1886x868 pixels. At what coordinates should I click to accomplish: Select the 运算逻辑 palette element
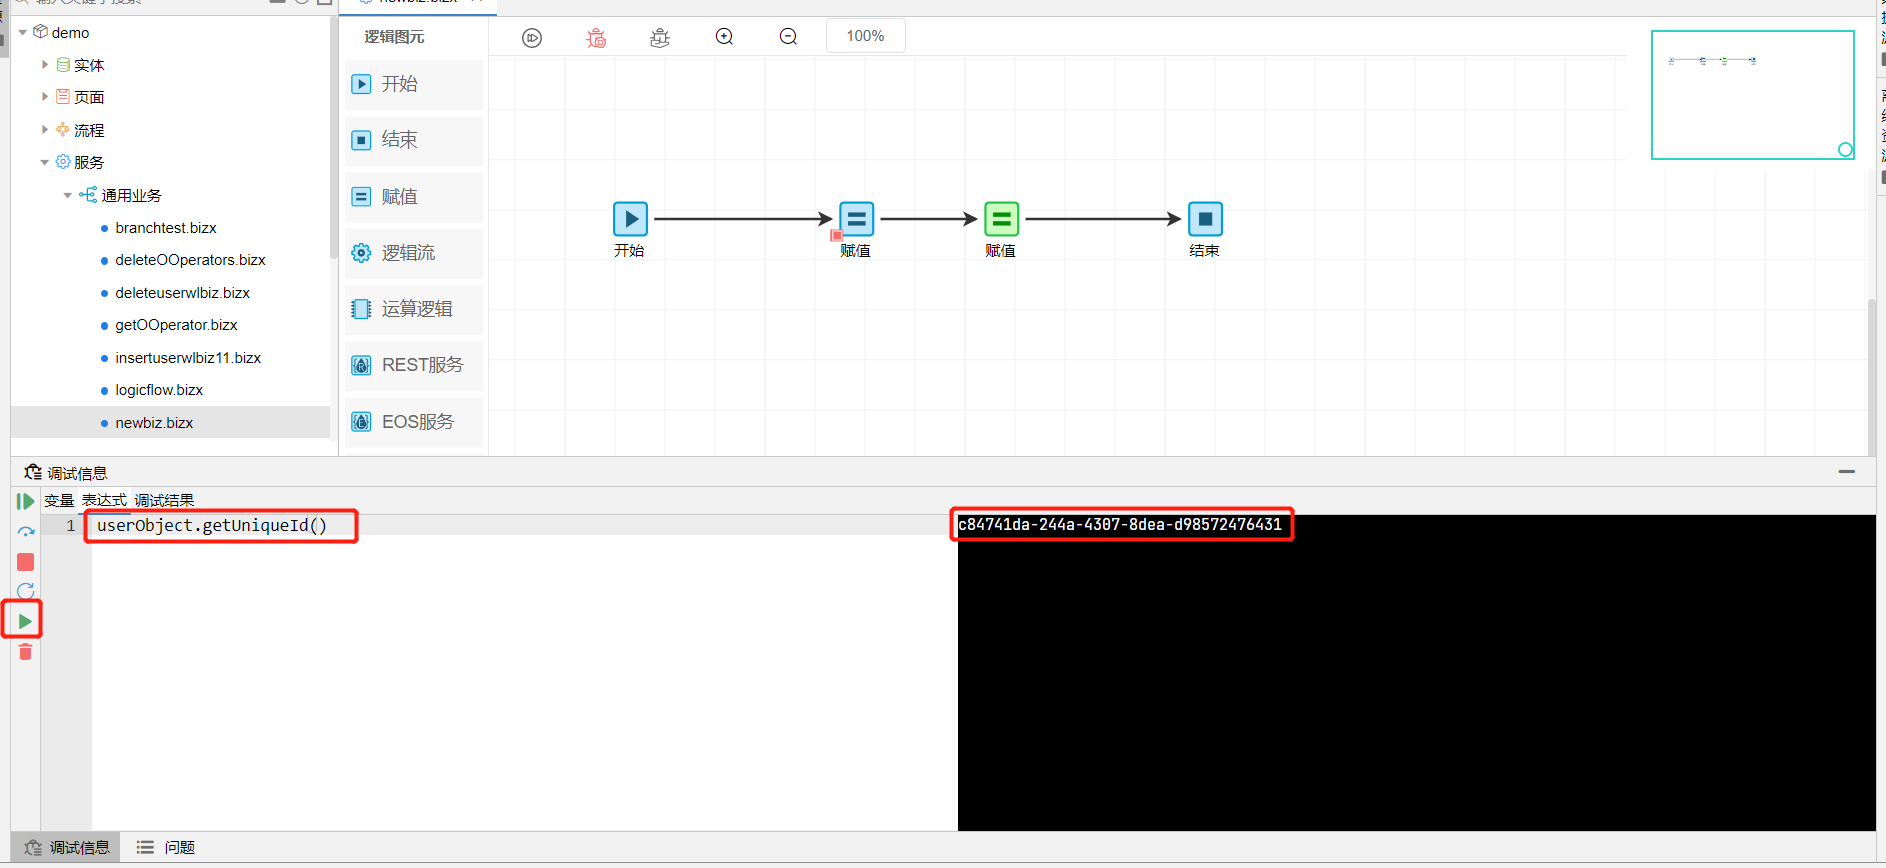[416, 309]
